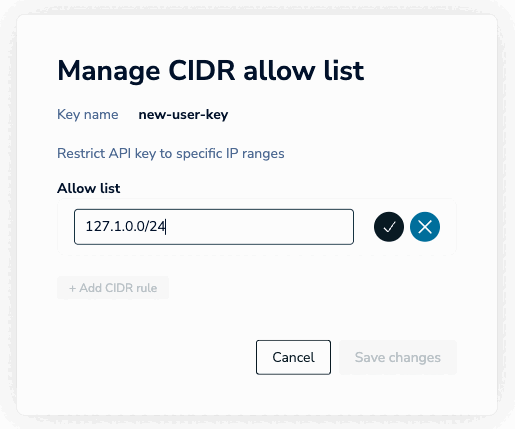The height and width of the screenshot is (429, 515).
Task: Click the Save changes button
Action: click(398, 357)
